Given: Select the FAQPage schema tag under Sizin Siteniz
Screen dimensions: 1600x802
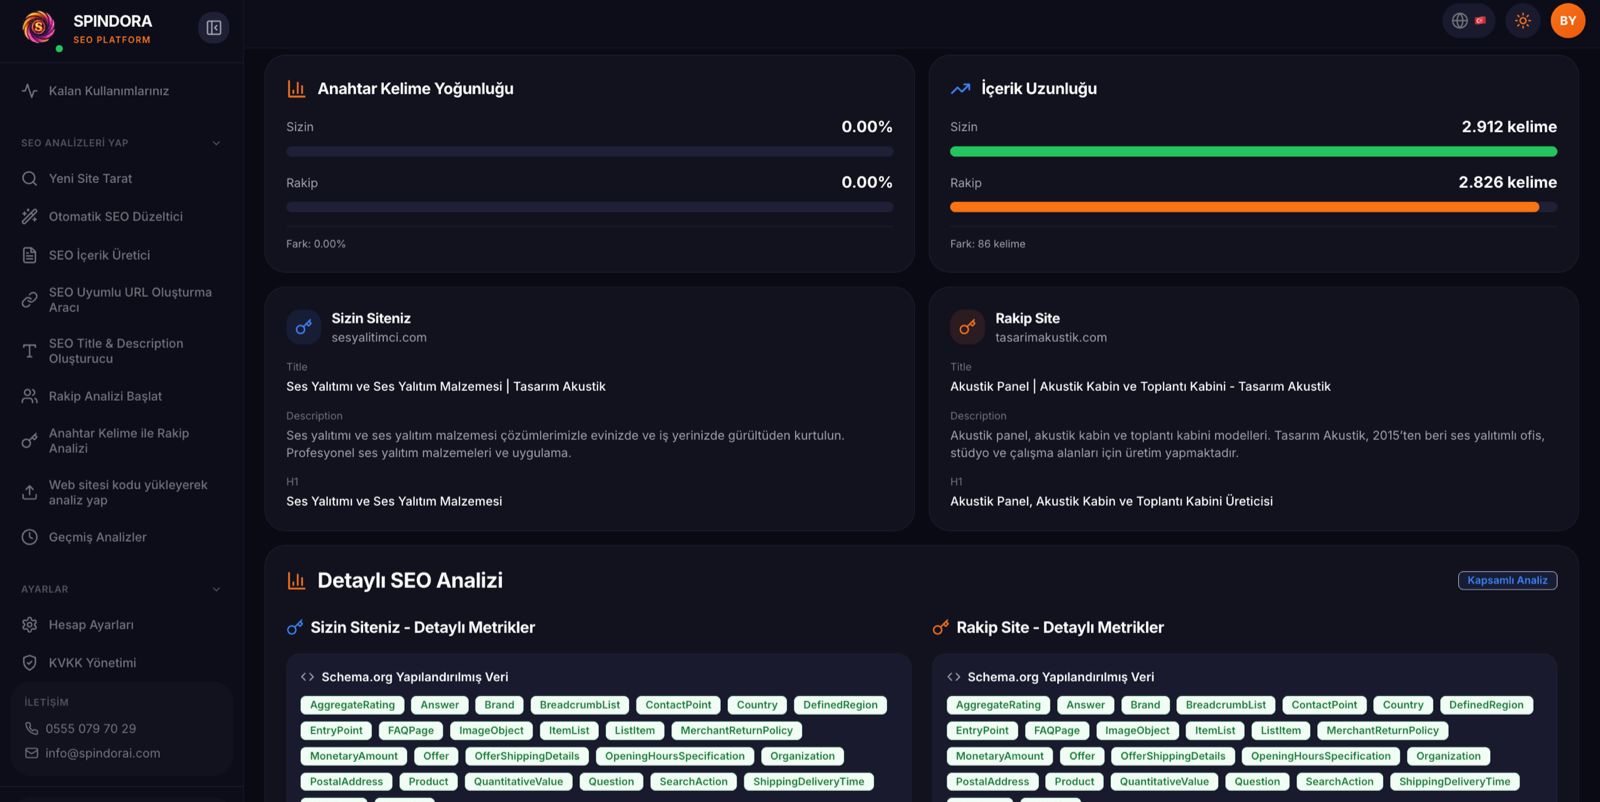Looking at the screenshot, I should pyautogui.click(x=410, y=730).
